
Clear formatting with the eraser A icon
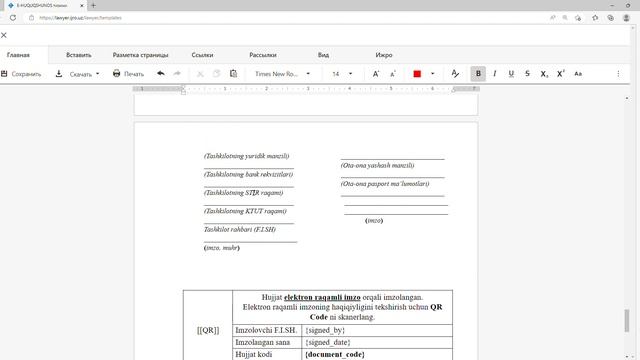point(455,74)
